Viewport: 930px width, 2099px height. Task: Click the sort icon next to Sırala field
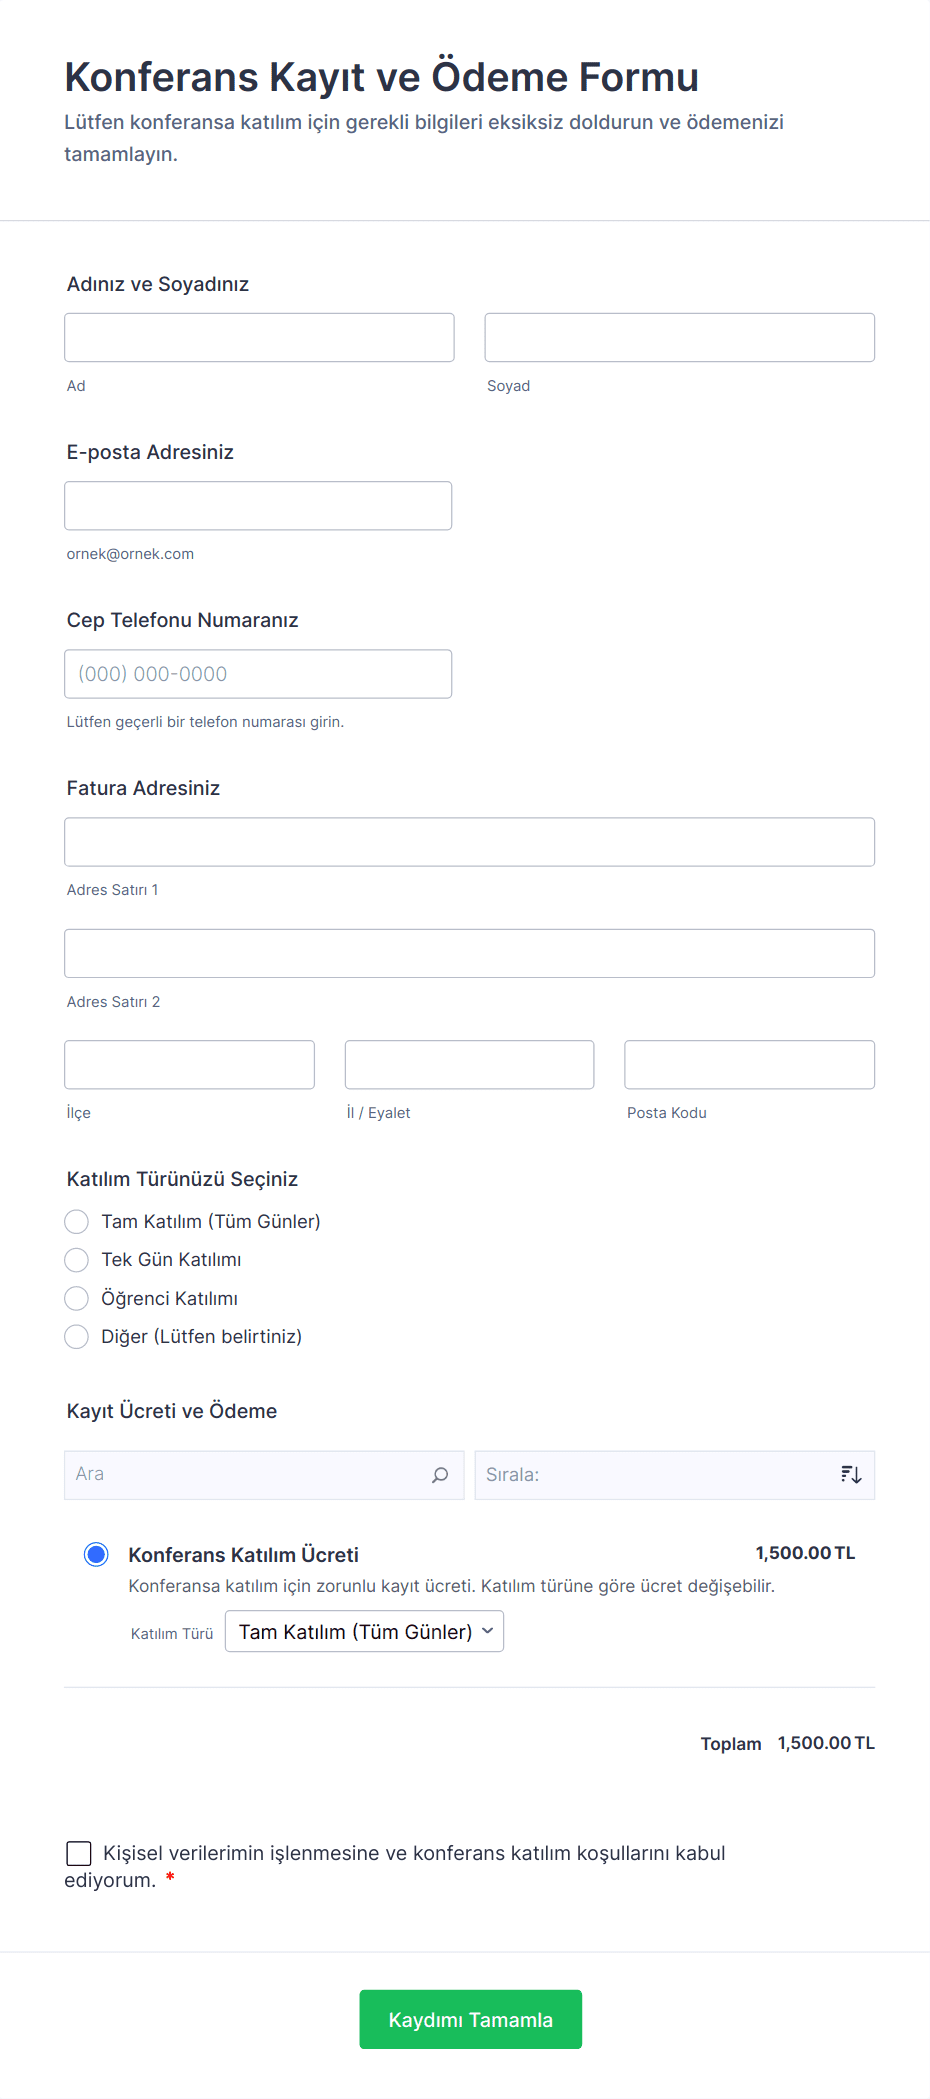point(851,1474)
